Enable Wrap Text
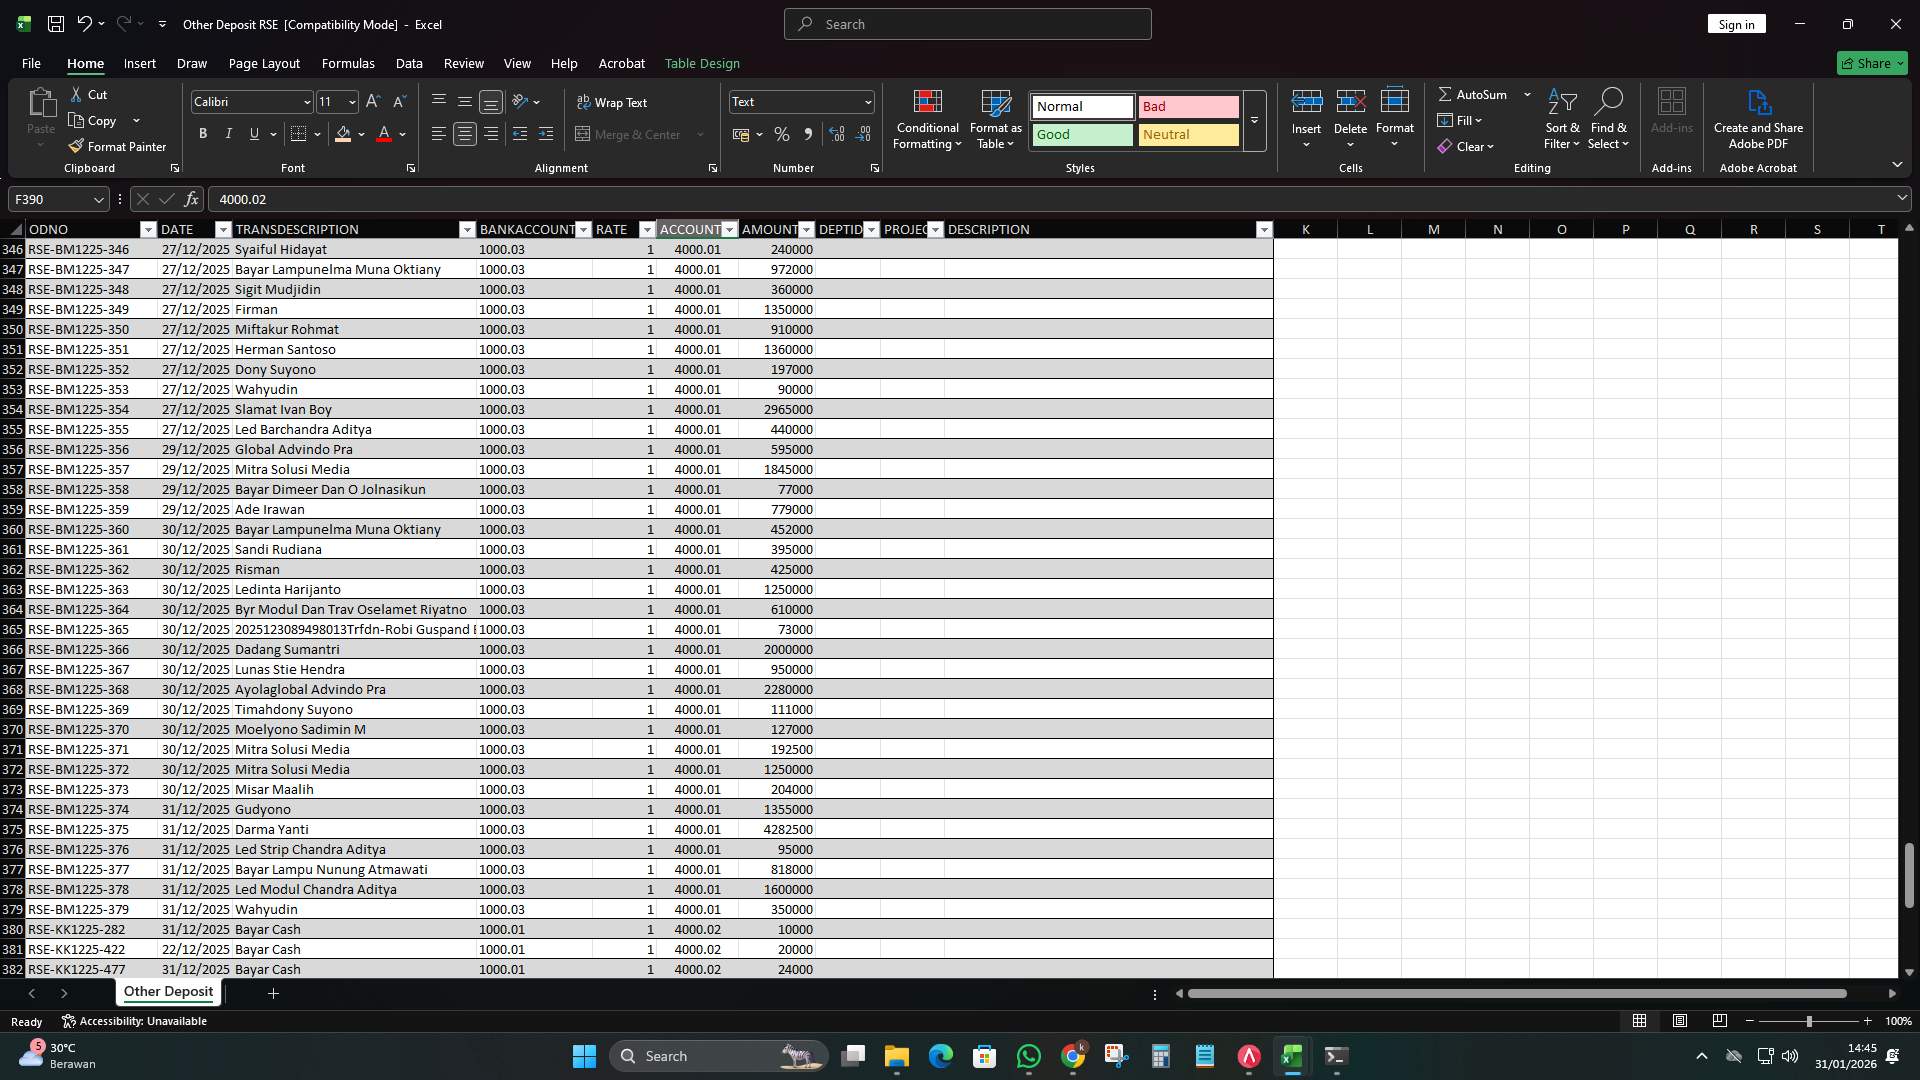The width and height of the screenshot is (1920, 1080). [x=613, y=102]
